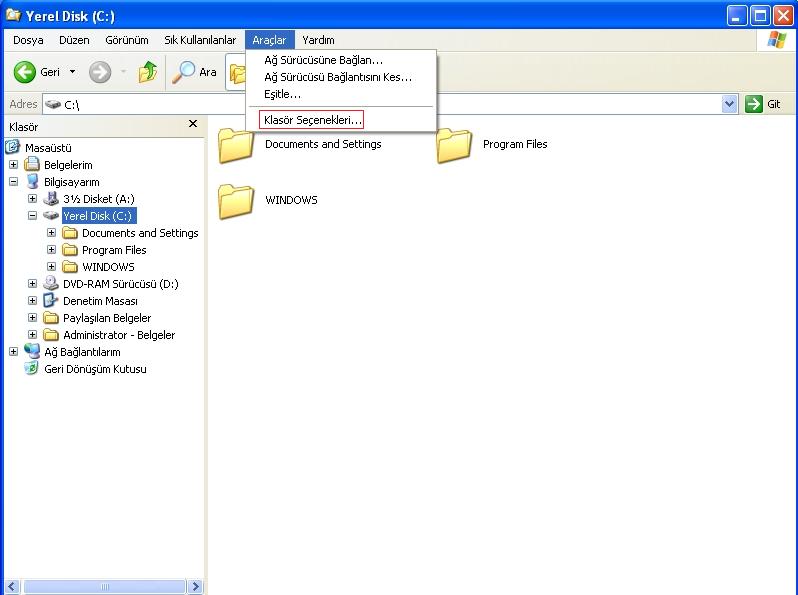Screen dimensions: 798x595
Task: Expand Documents and Settings in tree
Action: pos(51,233)
